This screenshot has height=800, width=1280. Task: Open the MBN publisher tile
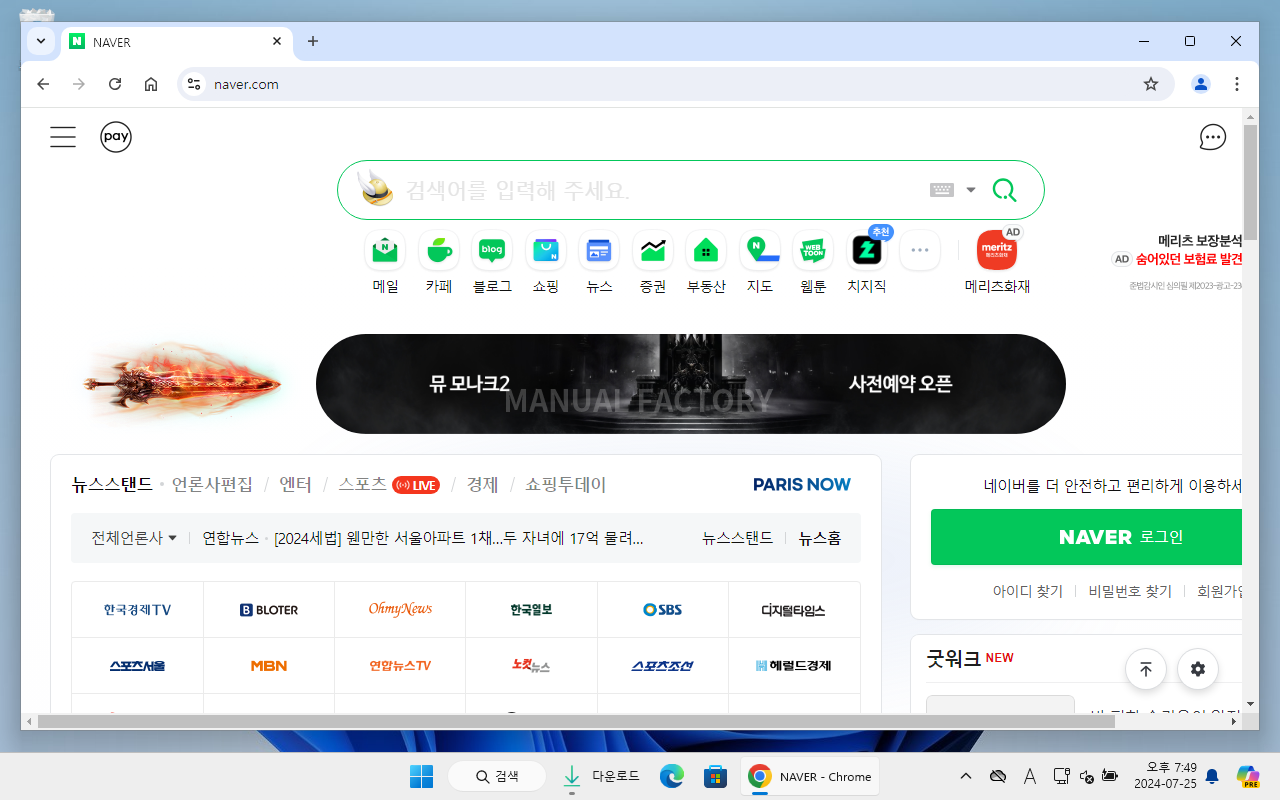[269, 666]
